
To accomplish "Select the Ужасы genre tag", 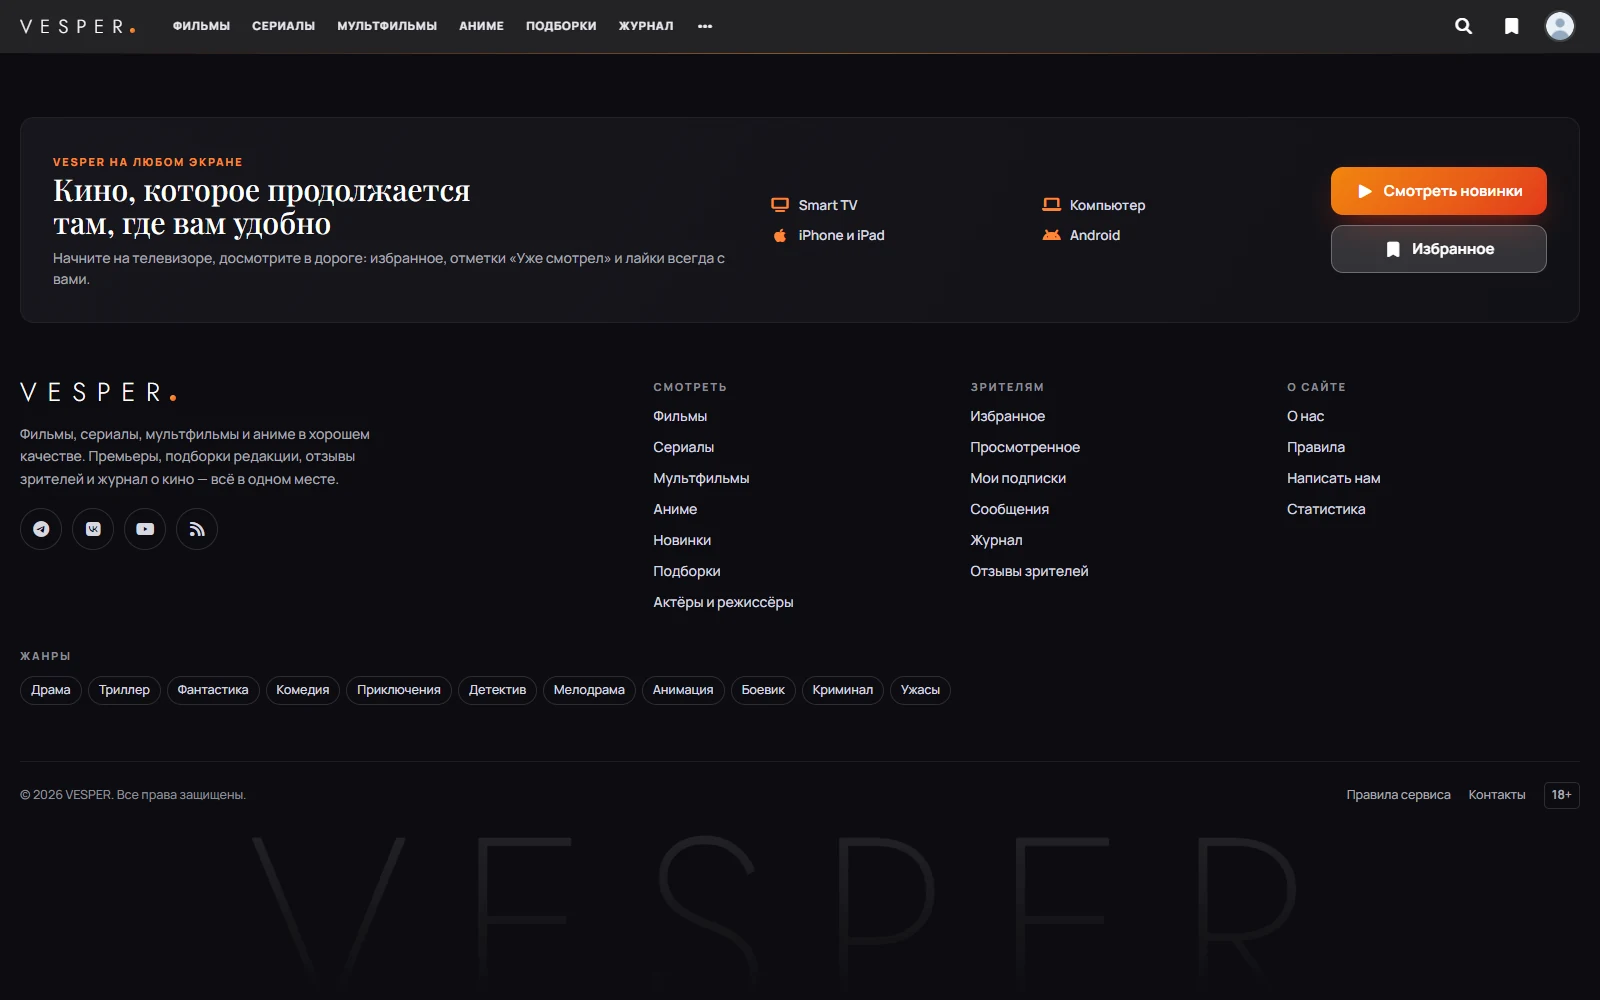I will (920, 690).
